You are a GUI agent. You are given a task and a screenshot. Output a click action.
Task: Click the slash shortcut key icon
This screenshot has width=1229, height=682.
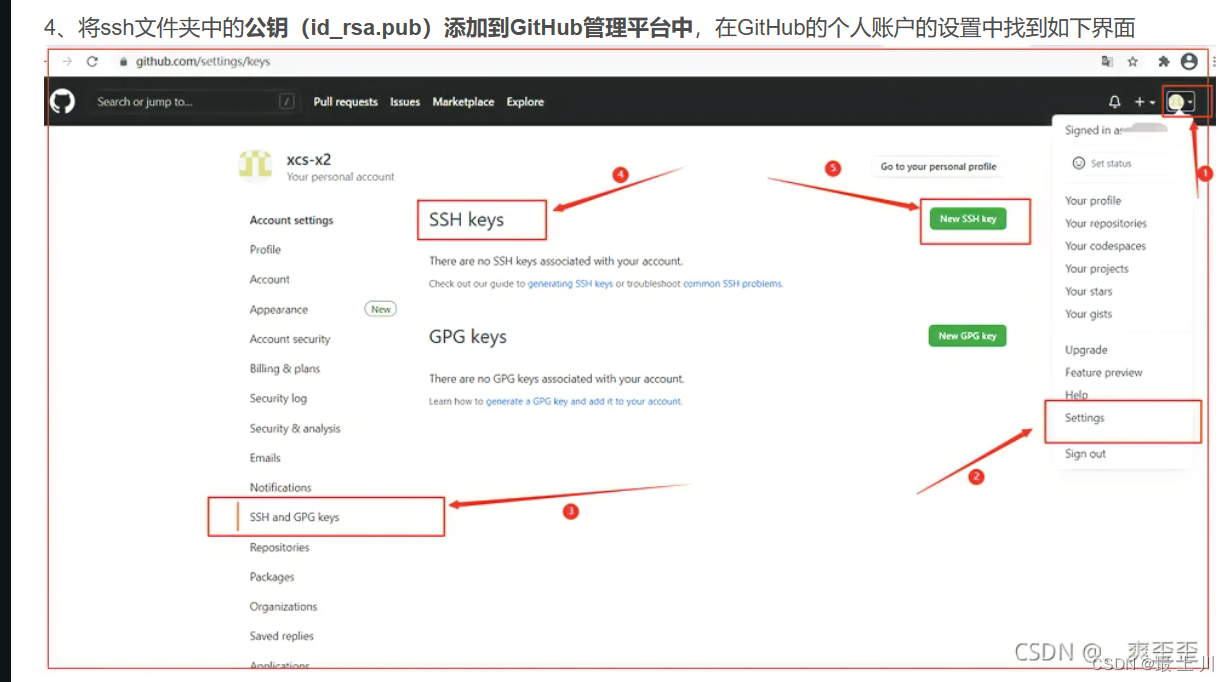click(x=286, y=102)
